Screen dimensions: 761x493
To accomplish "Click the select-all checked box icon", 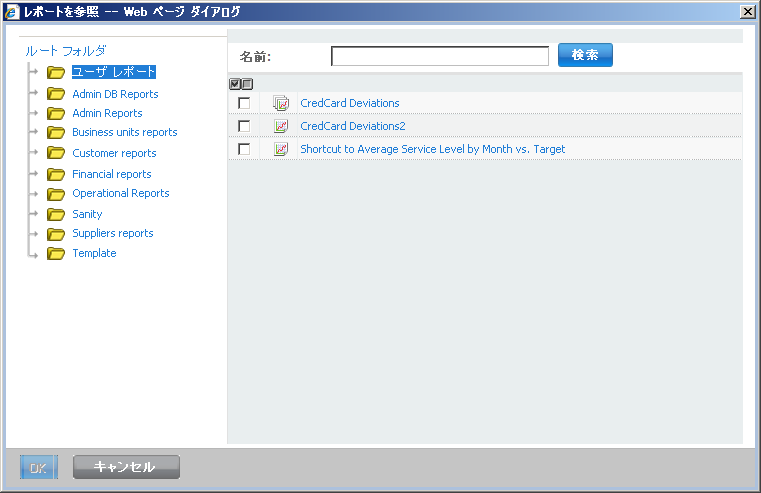I will pos(235,84).
